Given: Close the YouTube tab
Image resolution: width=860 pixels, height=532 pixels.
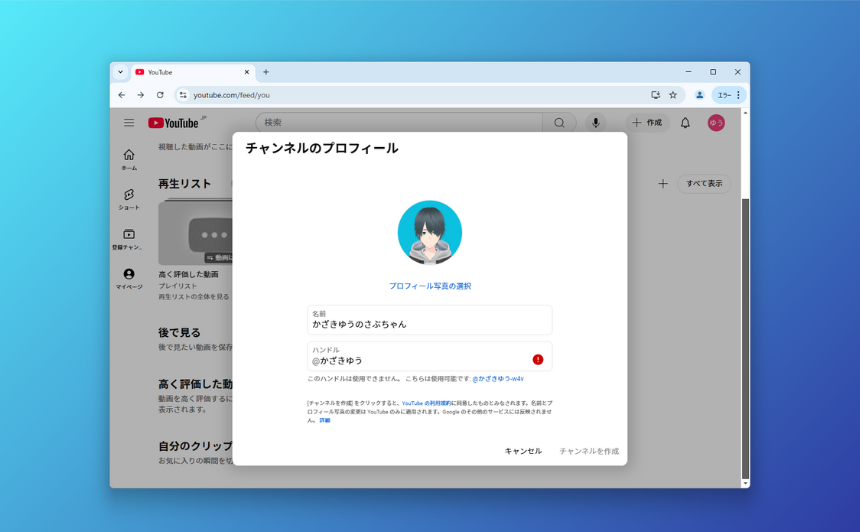Looking at the screenshot, I should [x=247, y=72].
